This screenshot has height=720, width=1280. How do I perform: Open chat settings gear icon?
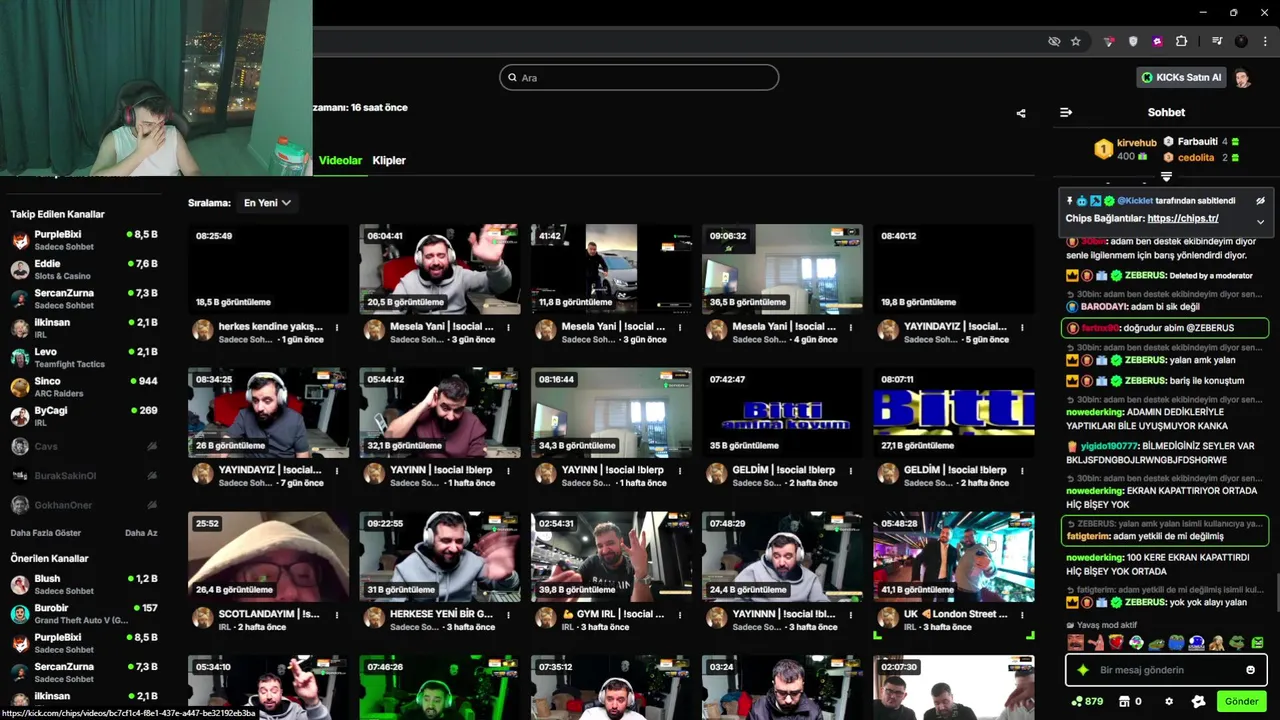point(1169,702)
